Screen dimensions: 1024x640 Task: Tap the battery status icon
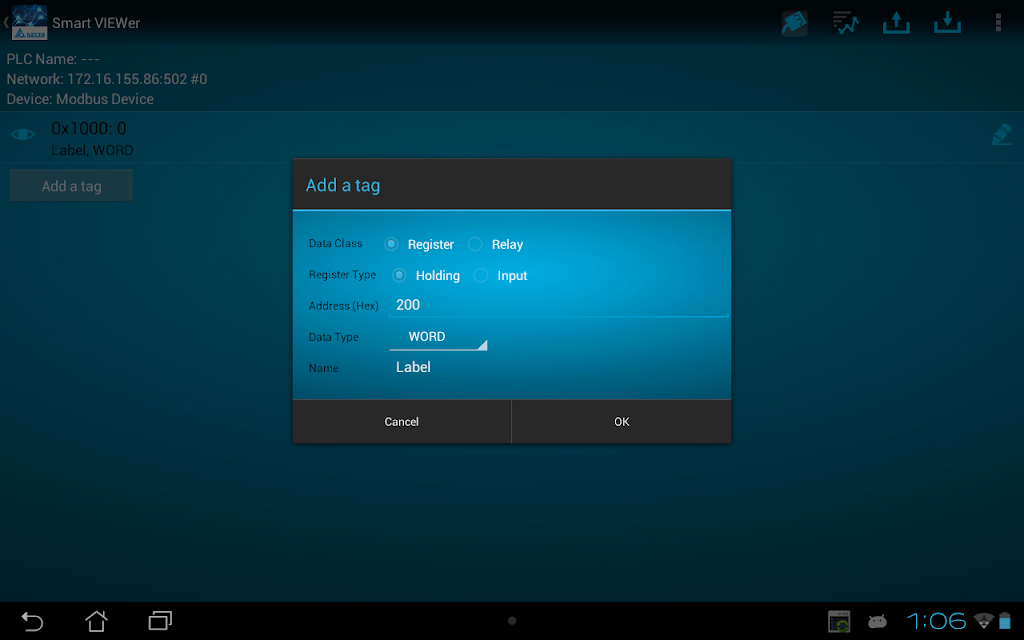pyautogui.click(x=1005, y=621)
